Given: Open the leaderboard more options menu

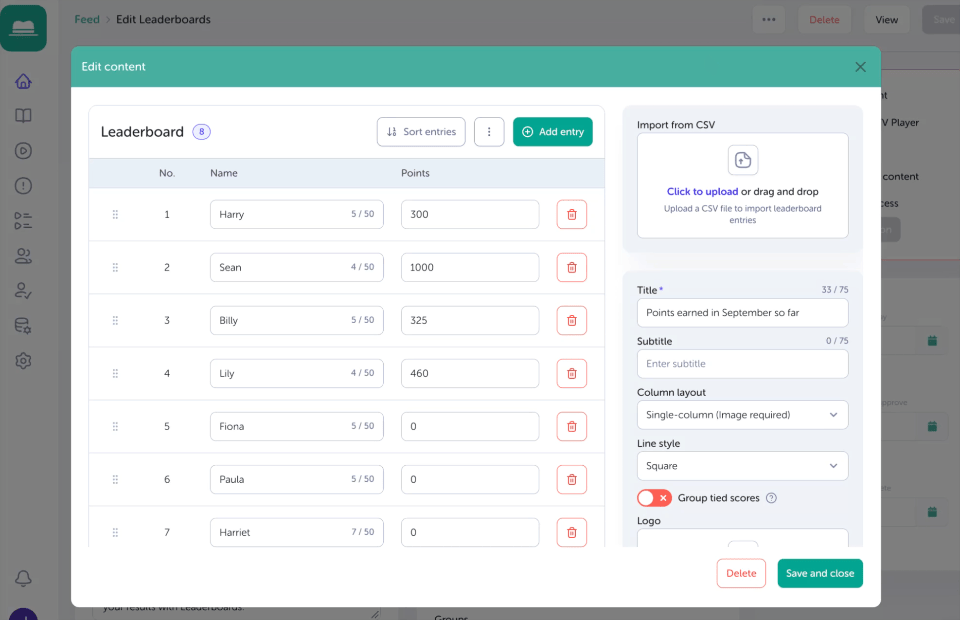Looking at the screenshot, I should point(489,132).
